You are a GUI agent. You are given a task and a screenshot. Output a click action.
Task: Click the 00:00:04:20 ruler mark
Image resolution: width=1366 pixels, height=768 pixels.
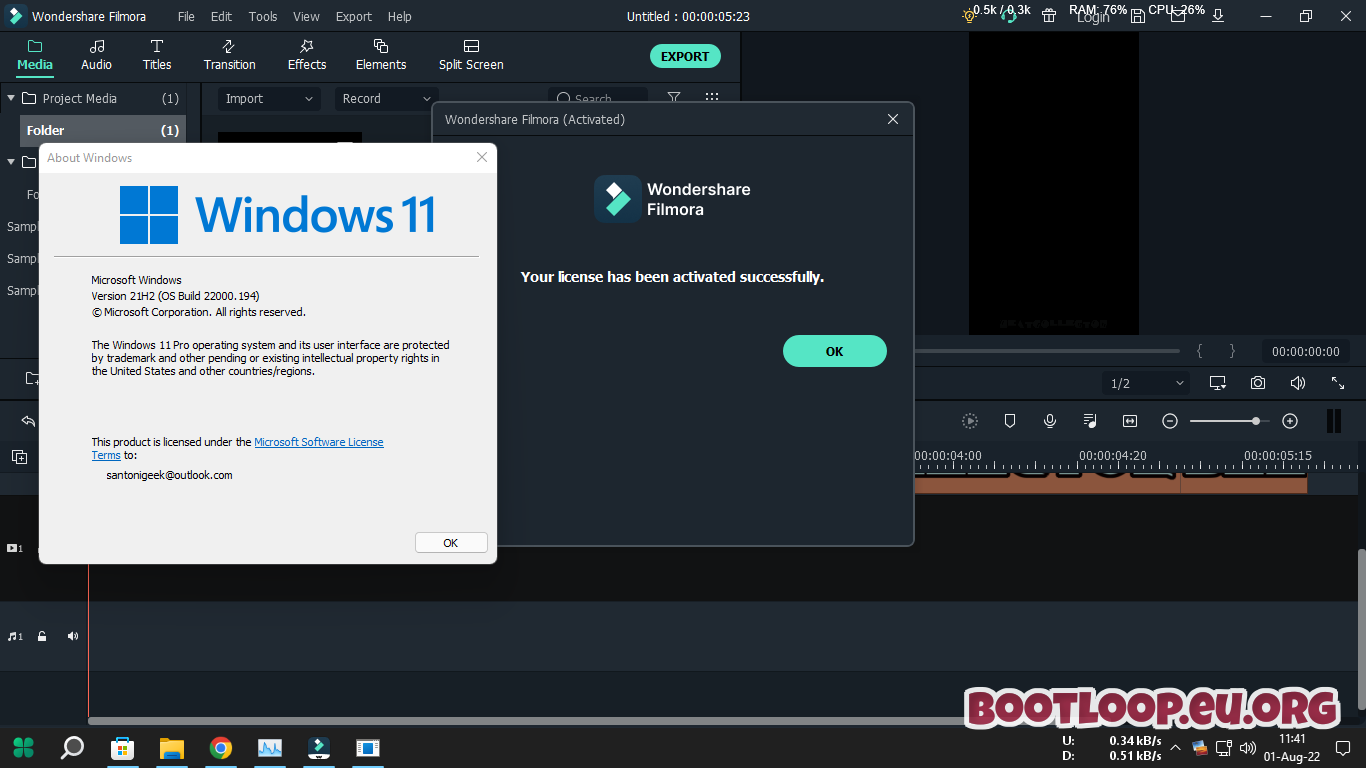tap(1113, 455)
